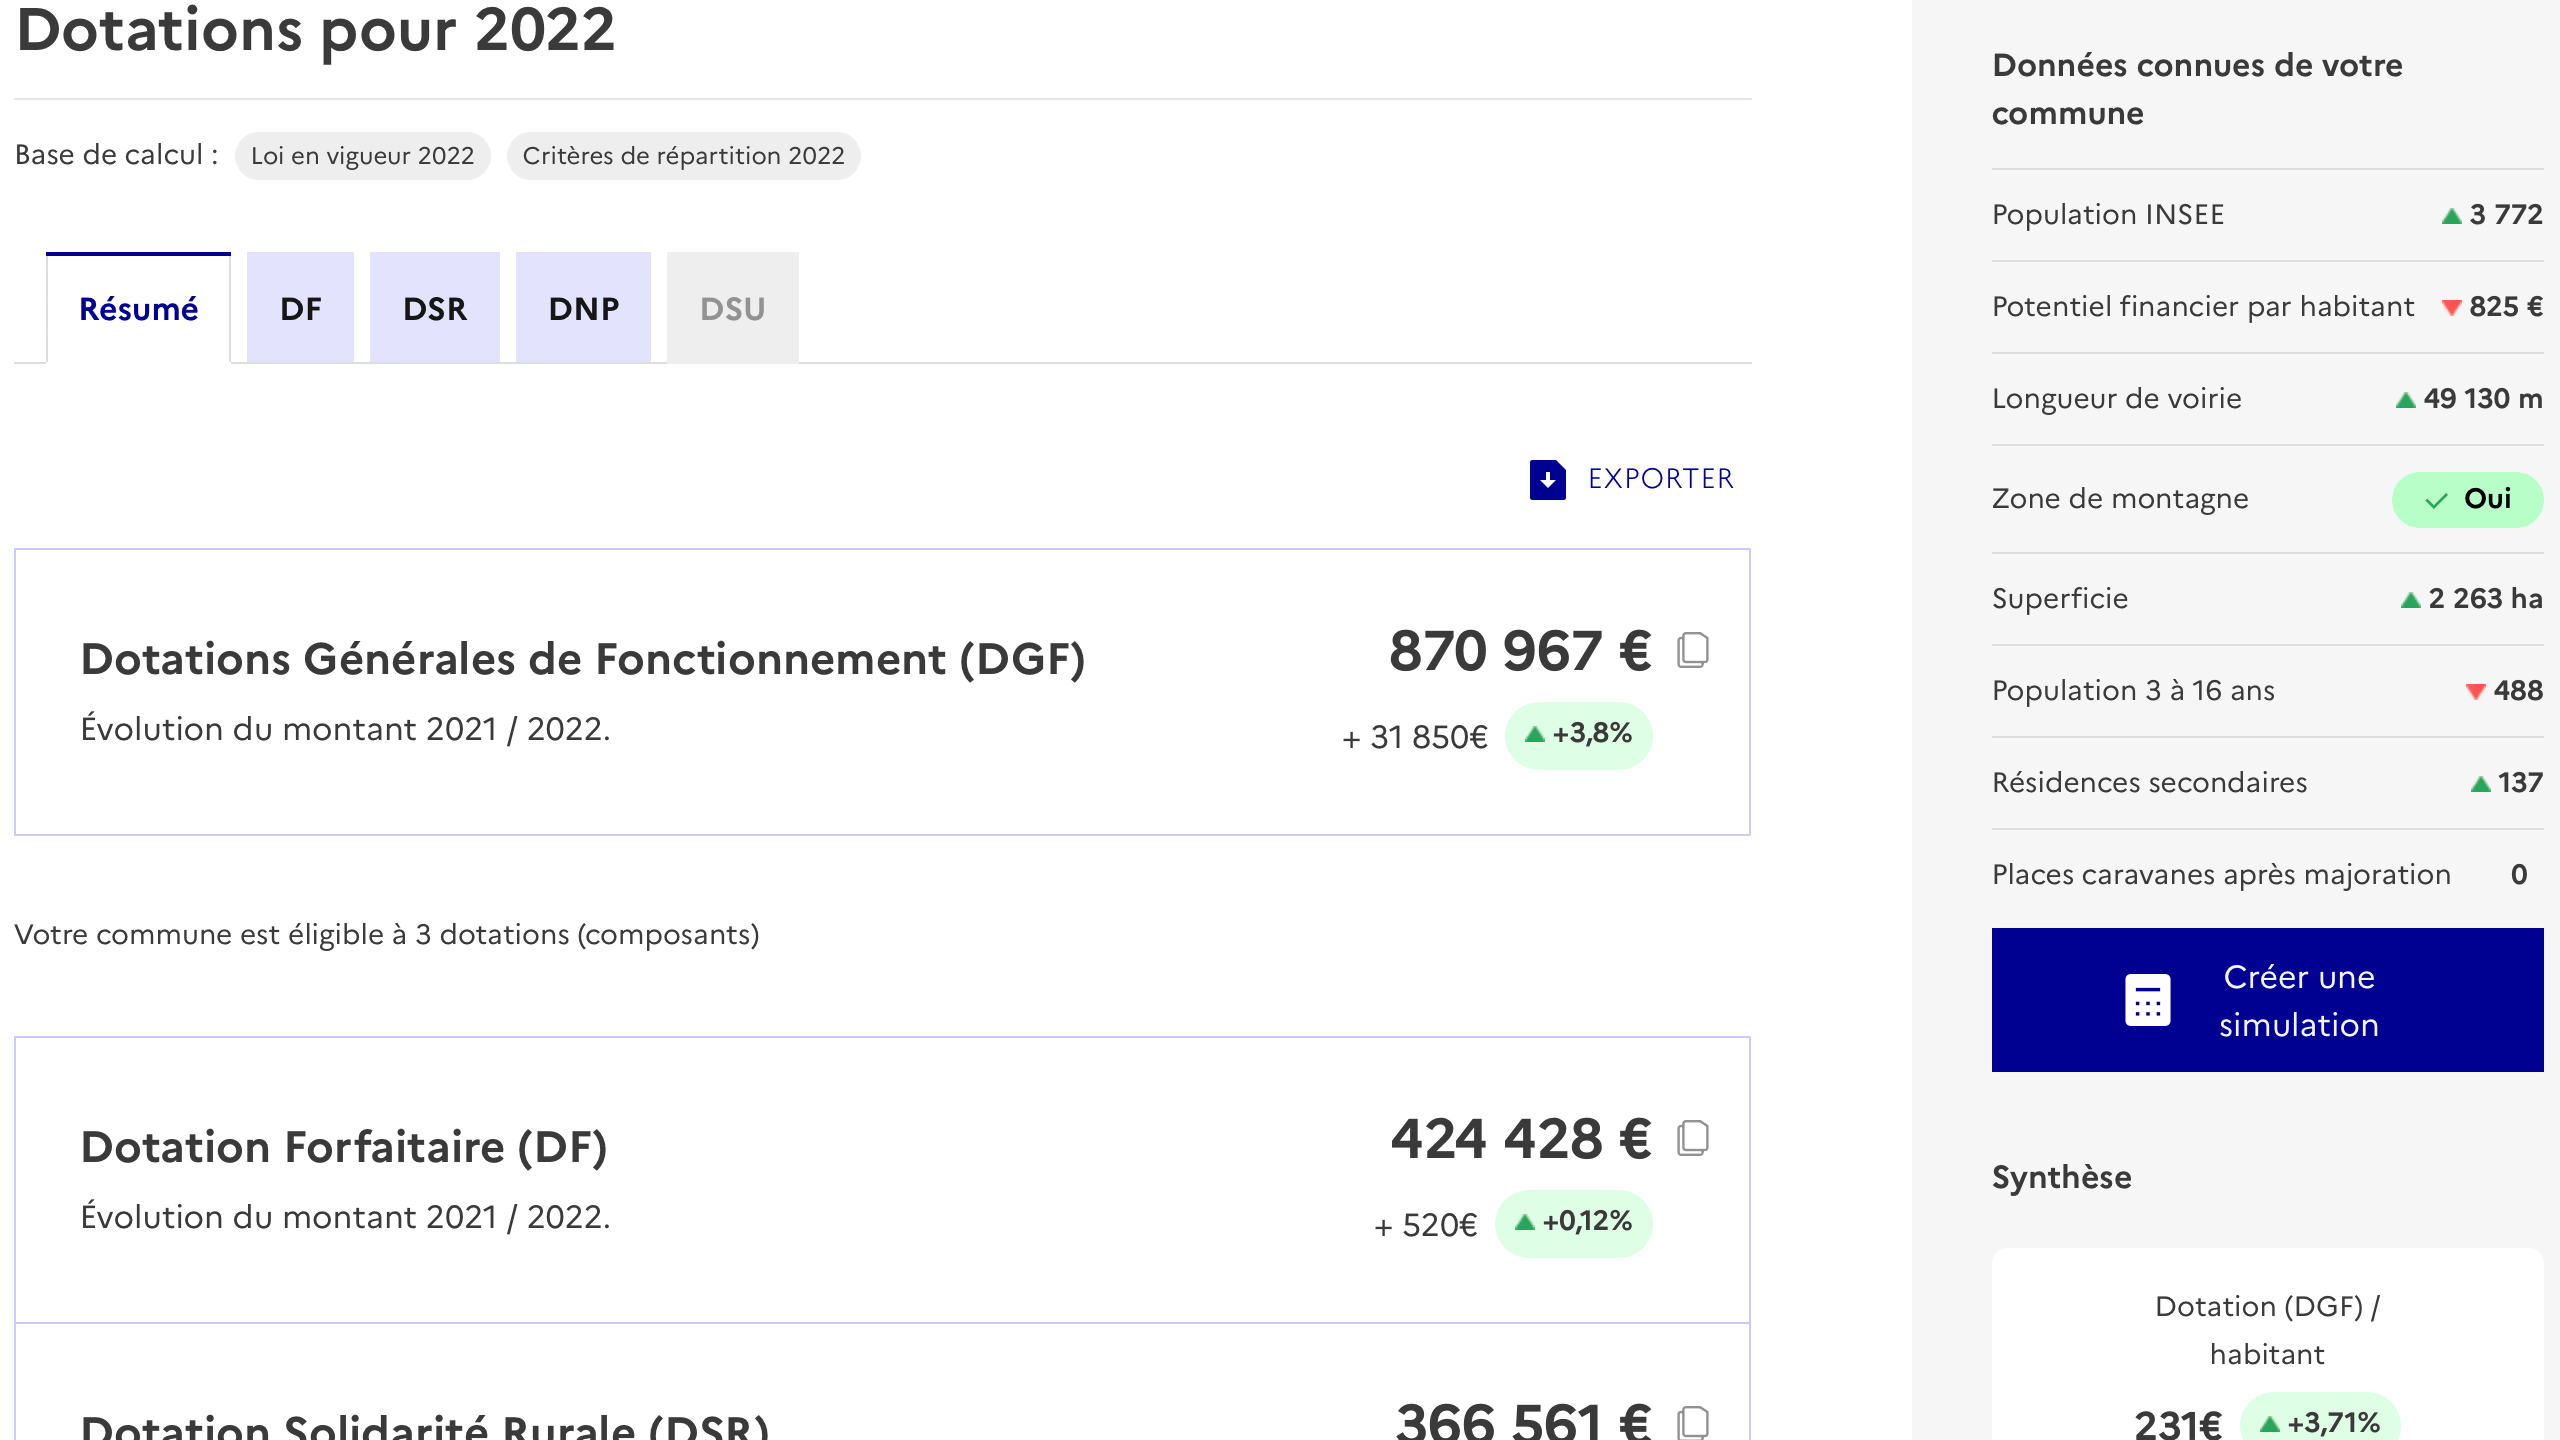The image size is (2560, 1440).
Task: Switch to the DSR tab
Action: pyautogui.click(x=435, y=308)
